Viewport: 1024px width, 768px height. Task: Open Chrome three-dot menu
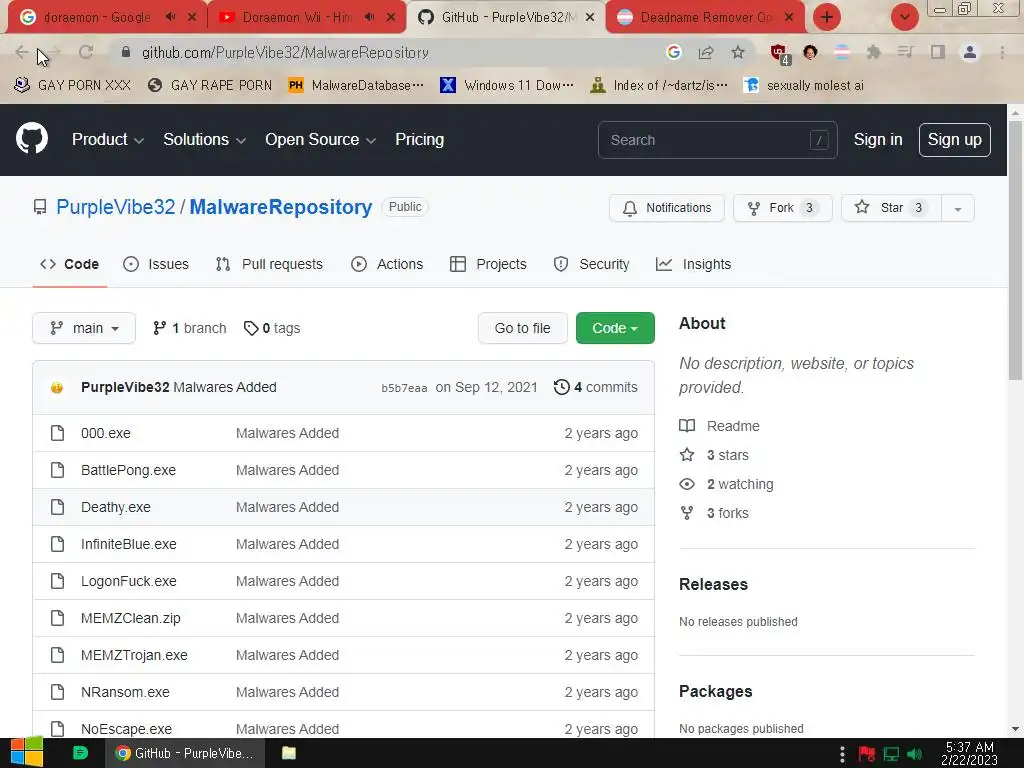[x=1002, y=52]
